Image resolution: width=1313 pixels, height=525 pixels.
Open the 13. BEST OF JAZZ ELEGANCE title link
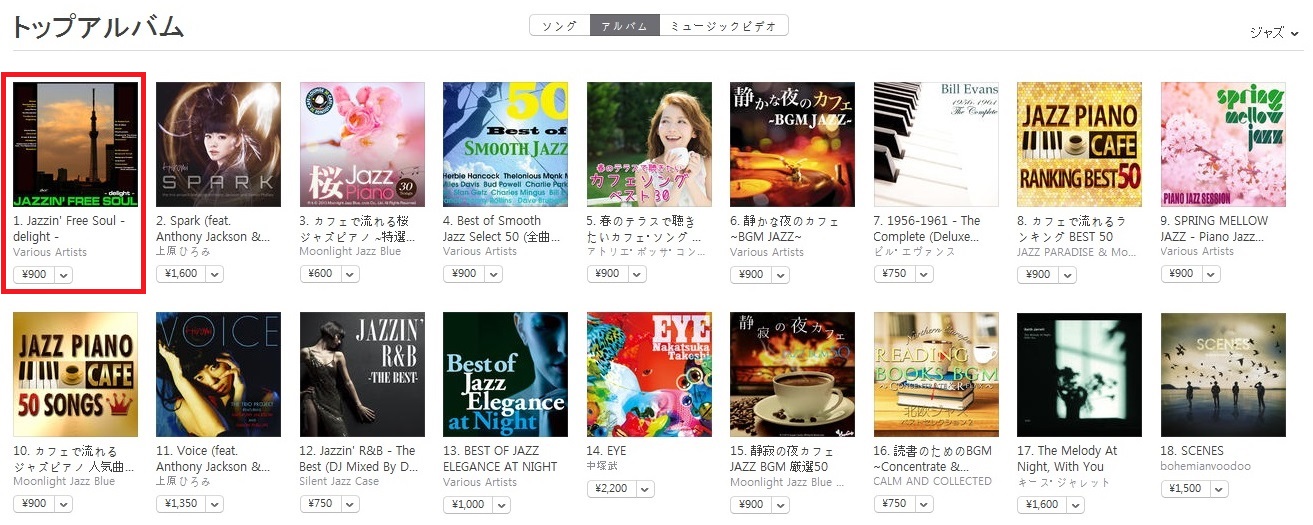click(x=500, y=458)
